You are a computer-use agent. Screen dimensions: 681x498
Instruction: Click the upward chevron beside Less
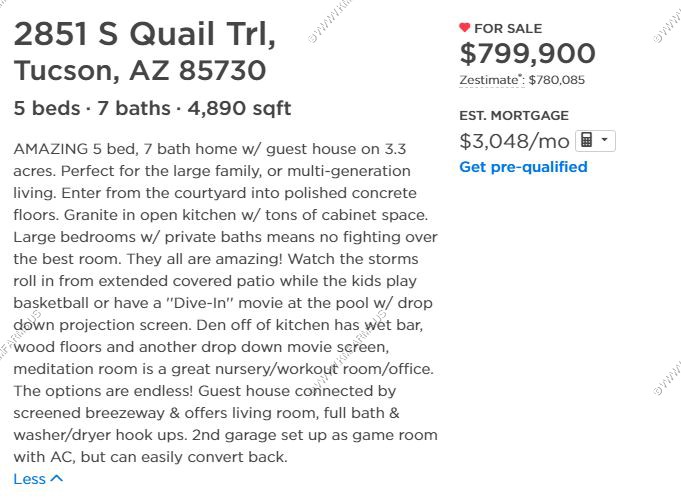pyautogui.click(x=56, y=478)
